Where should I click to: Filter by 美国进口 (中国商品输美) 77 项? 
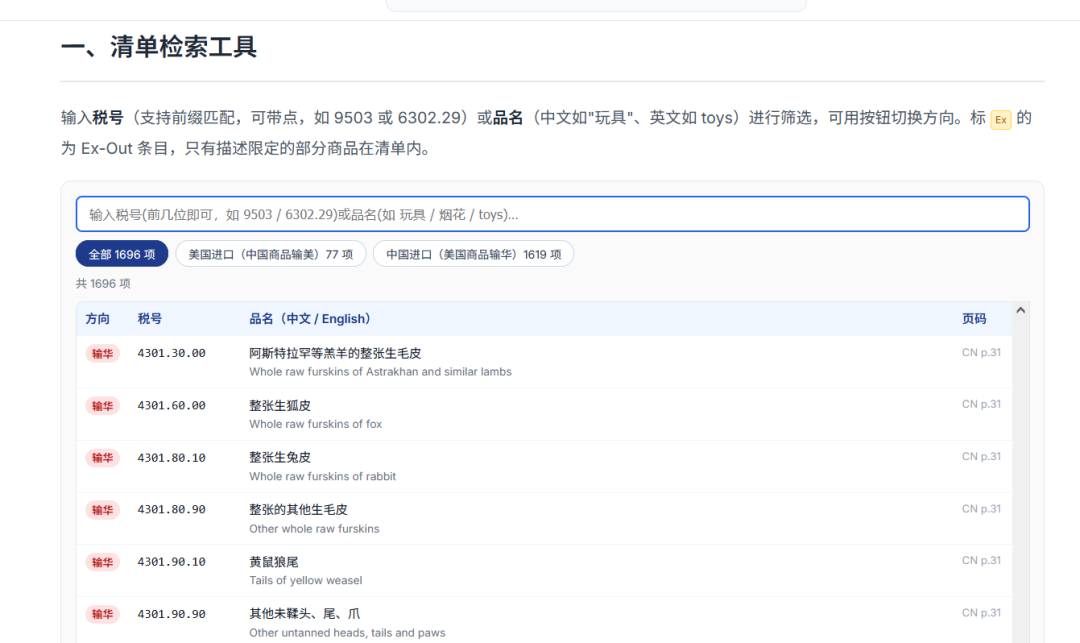(271, 254)
